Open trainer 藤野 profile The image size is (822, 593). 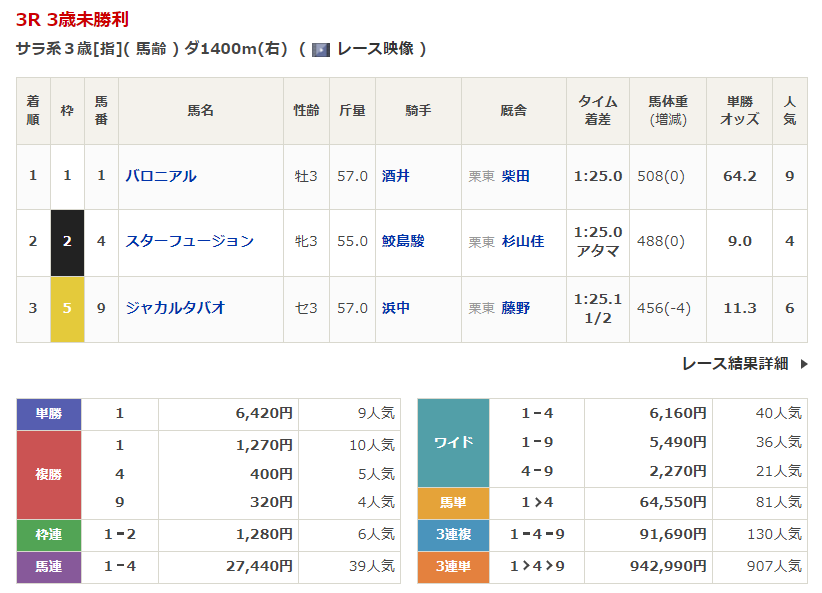click(516, 308)
